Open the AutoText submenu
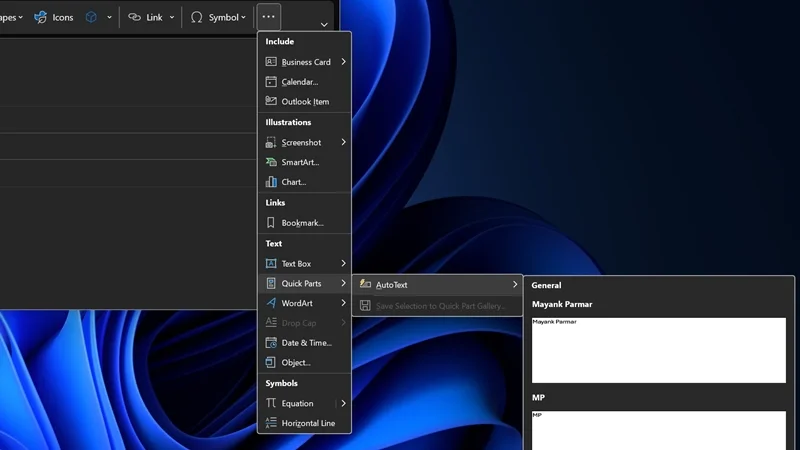The image size is (800, 450). (x=437, y=285)
